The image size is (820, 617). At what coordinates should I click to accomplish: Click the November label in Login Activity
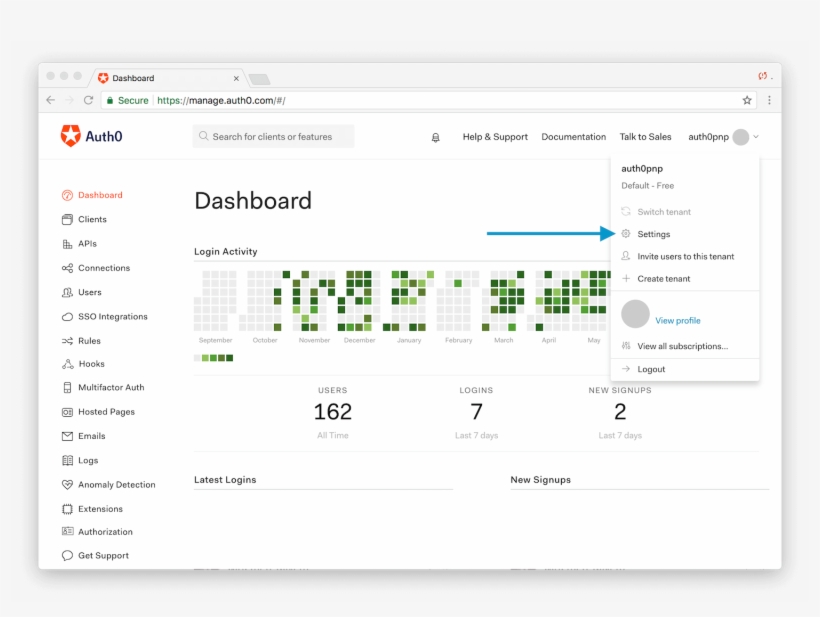pyautogui.click(x=314, y=340)
